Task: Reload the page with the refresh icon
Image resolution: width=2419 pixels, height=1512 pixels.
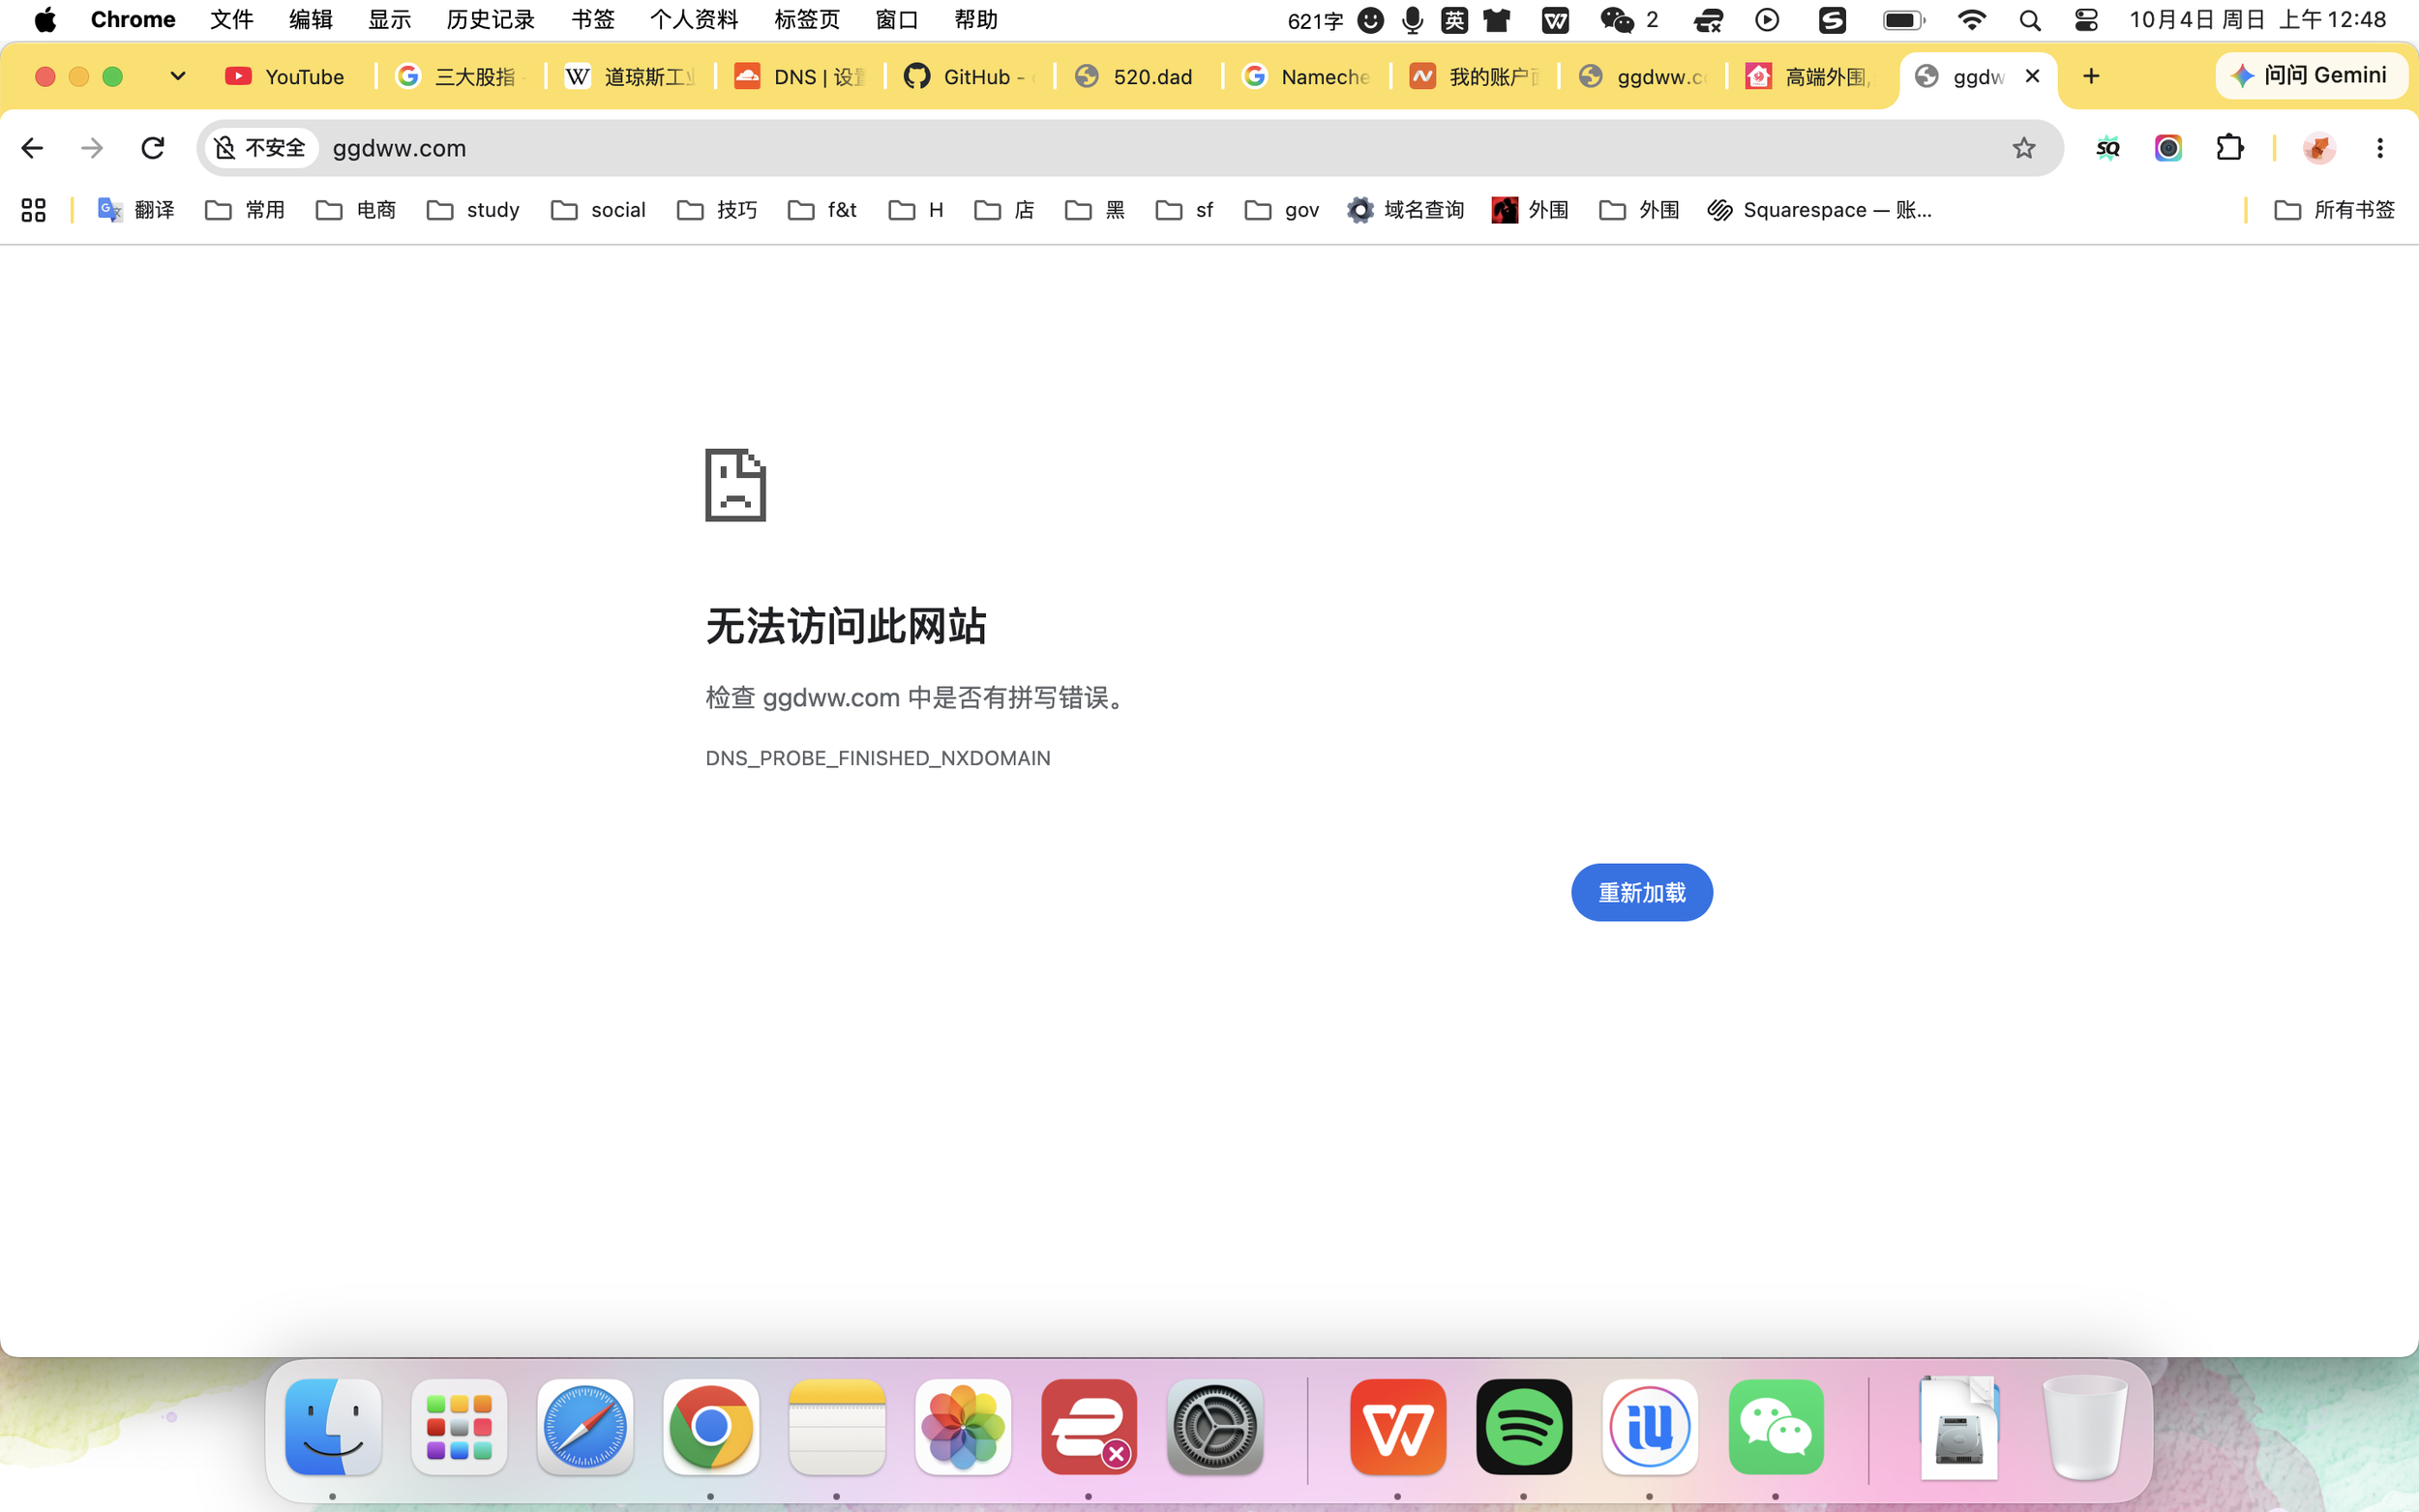Action: click(x=152, y=148)
